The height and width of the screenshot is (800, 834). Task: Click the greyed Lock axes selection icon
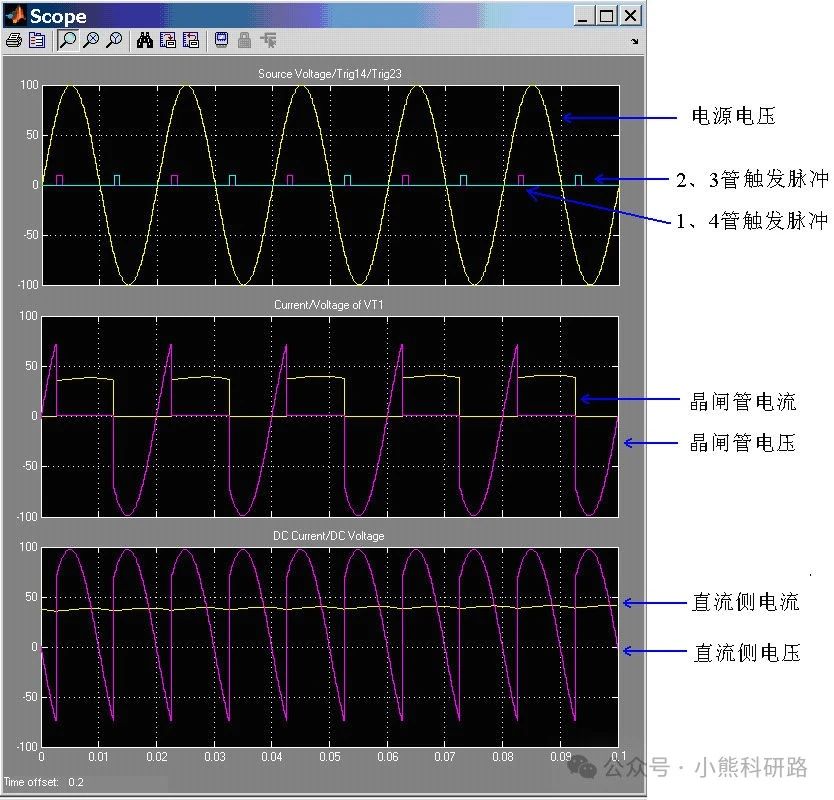click(244, 40)
